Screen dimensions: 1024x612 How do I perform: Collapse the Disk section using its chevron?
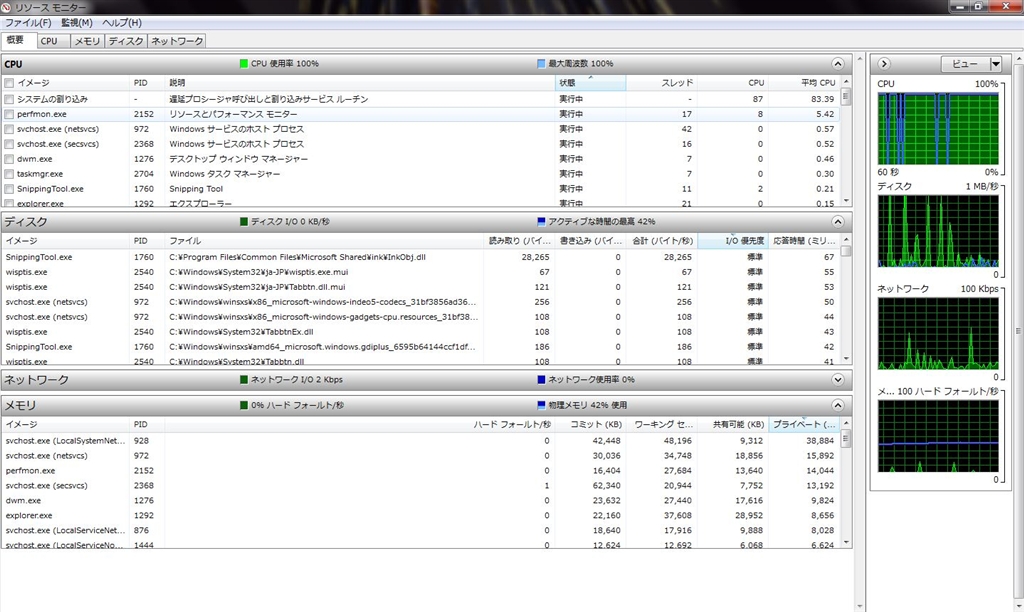point(838,222)
